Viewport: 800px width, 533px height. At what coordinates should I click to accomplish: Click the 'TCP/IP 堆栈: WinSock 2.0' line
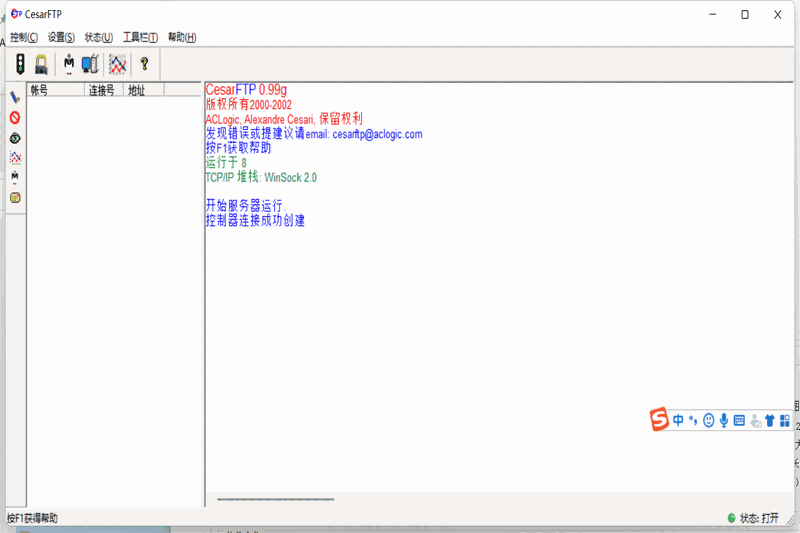point(261,177)
